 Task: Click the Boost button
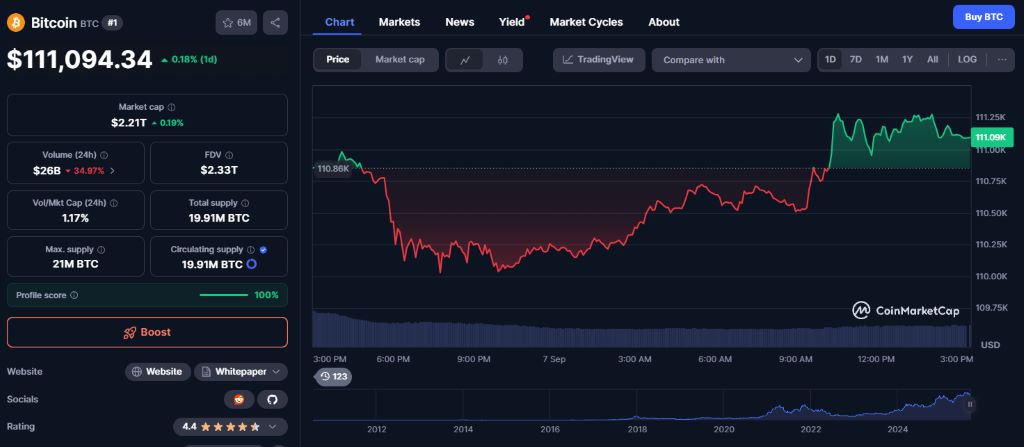coord(147,332)
